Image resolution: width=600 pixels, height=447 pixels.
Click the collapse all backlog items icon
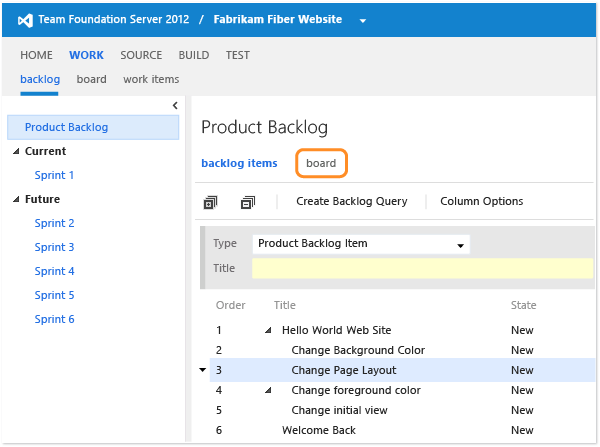(x=248, y=202)
